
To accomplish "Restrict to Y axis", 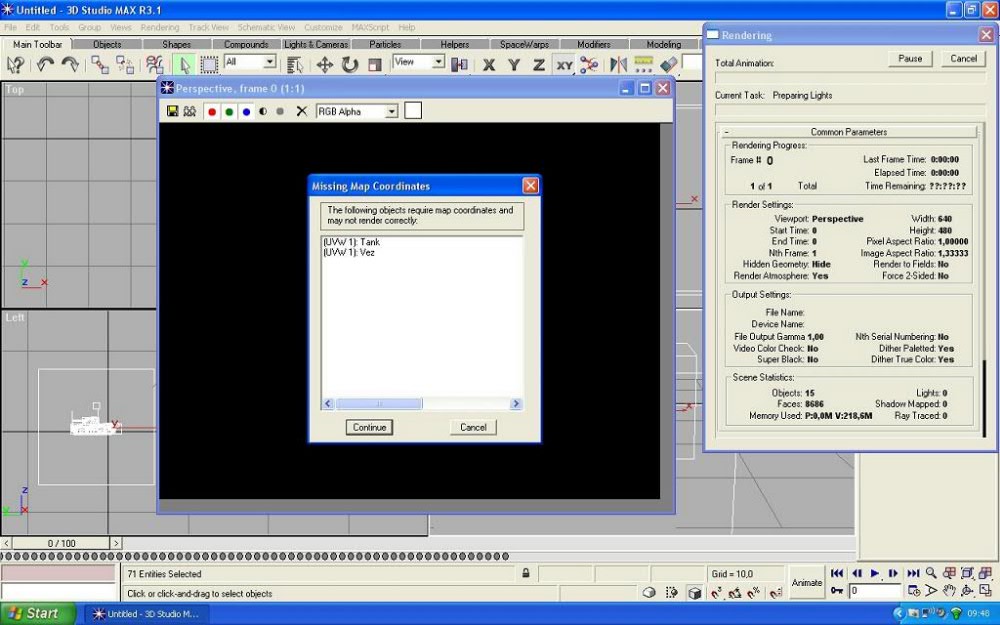I will [x=513, y=64].
